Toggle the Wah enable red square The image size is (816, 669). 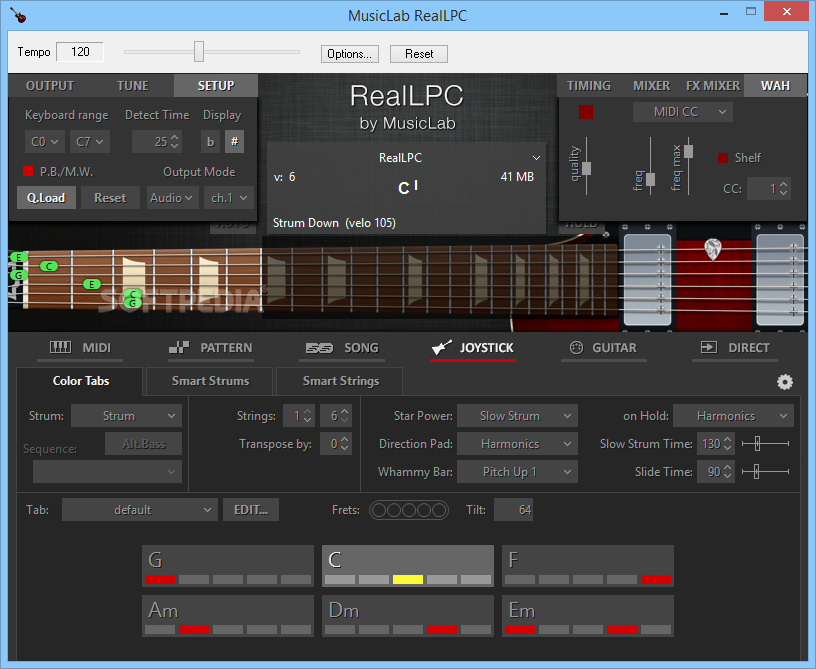[586, 112]
